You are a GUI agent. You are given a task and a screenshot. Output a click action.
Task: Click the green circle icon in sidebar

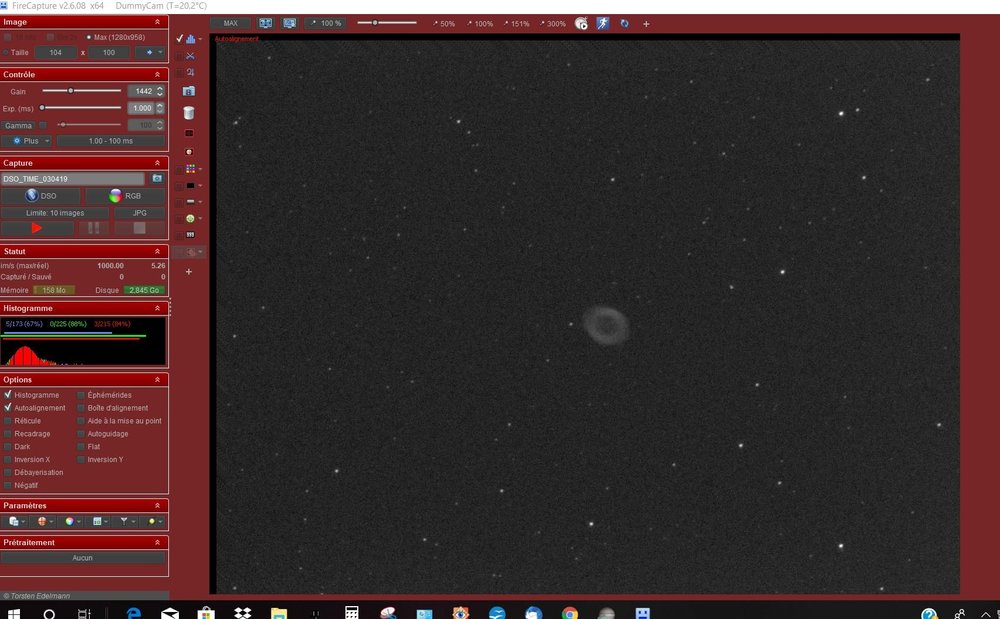coord(190,219)
